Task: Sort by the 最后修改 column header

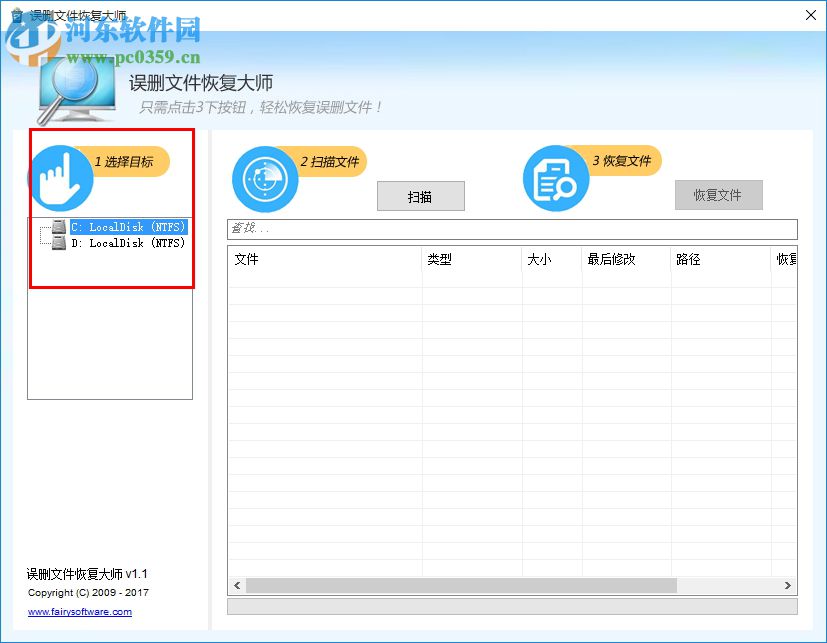Action: coord(610,259)
